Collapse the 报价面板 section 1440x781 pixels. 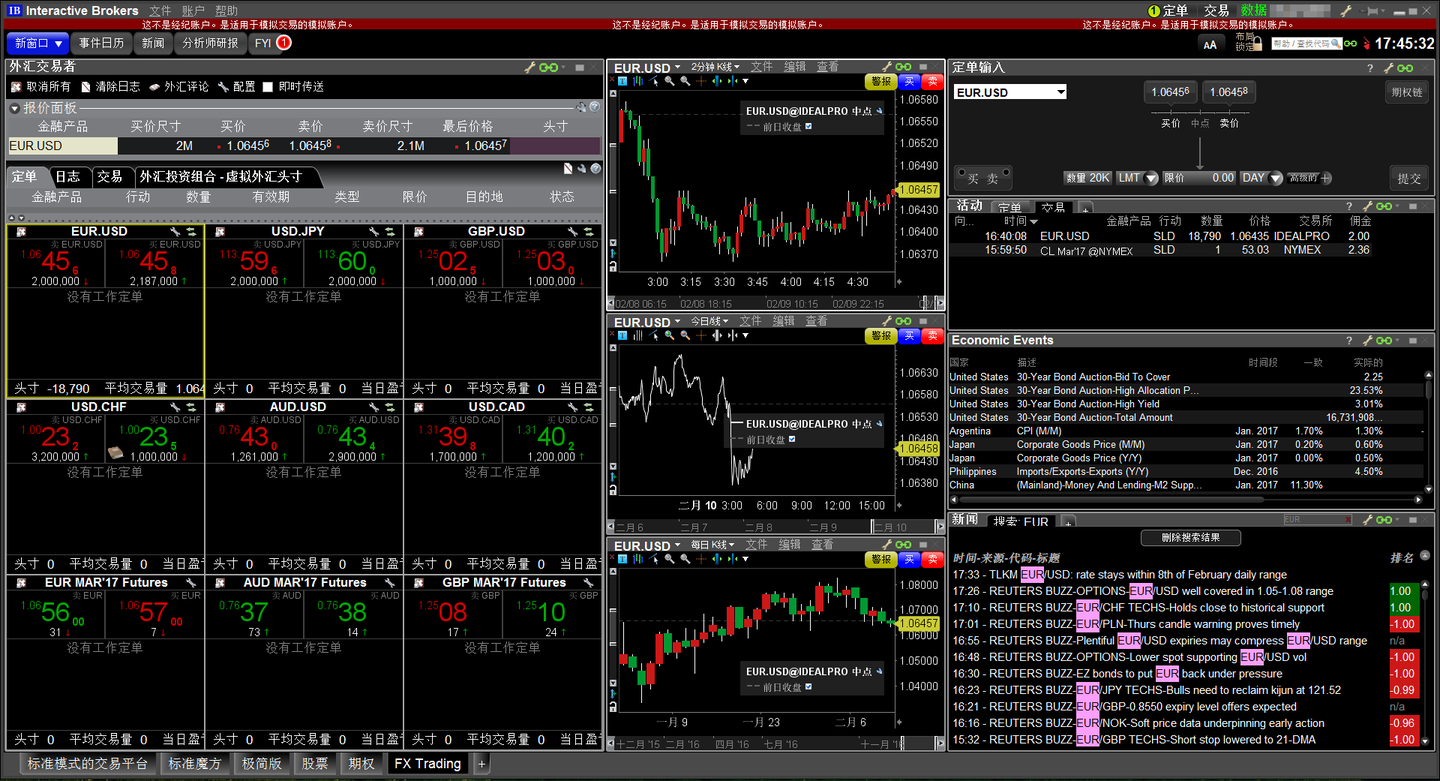click(14, 107)
